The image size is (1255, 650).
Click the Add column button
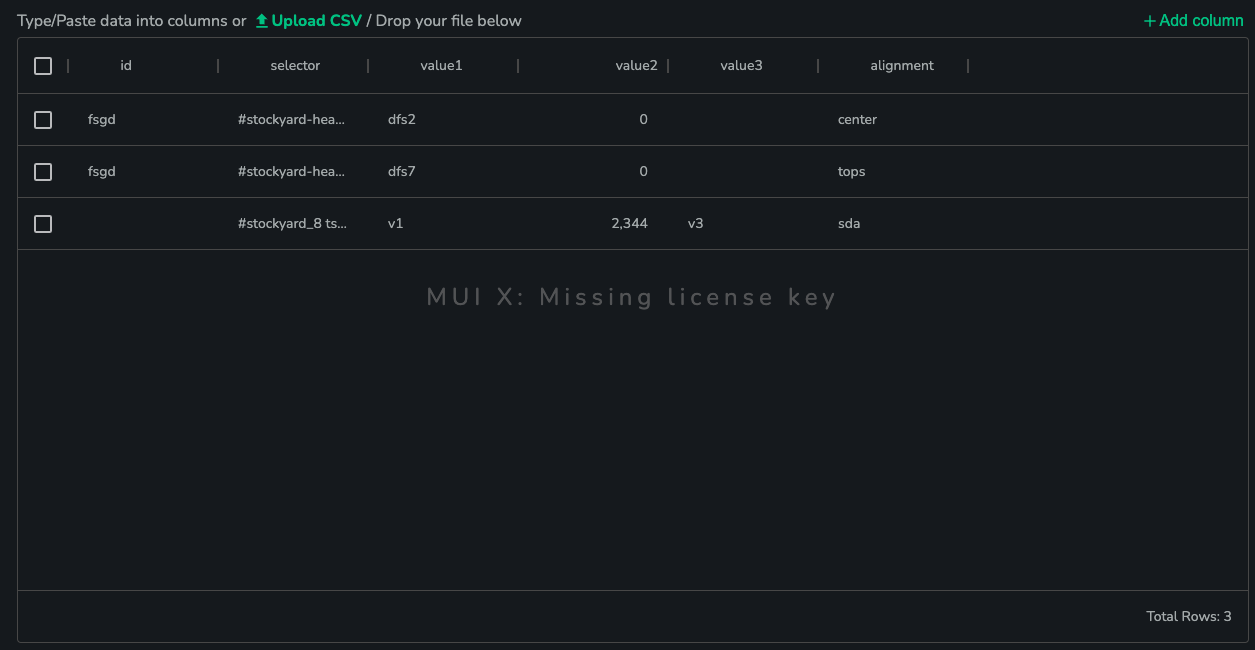coord(1194,20)
